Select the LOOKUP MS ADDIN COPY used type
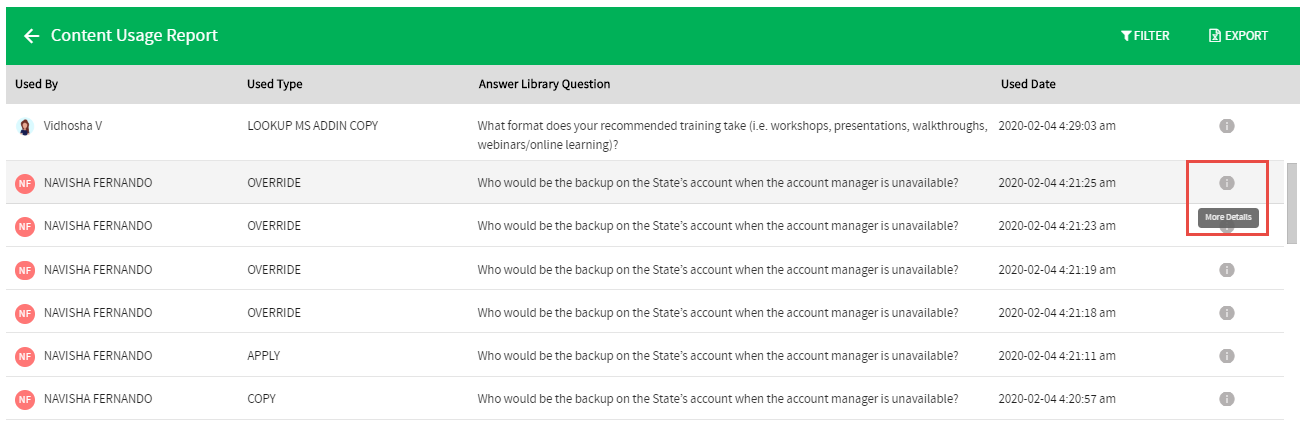Screen dimensions: 1305x424 [312, 126]
